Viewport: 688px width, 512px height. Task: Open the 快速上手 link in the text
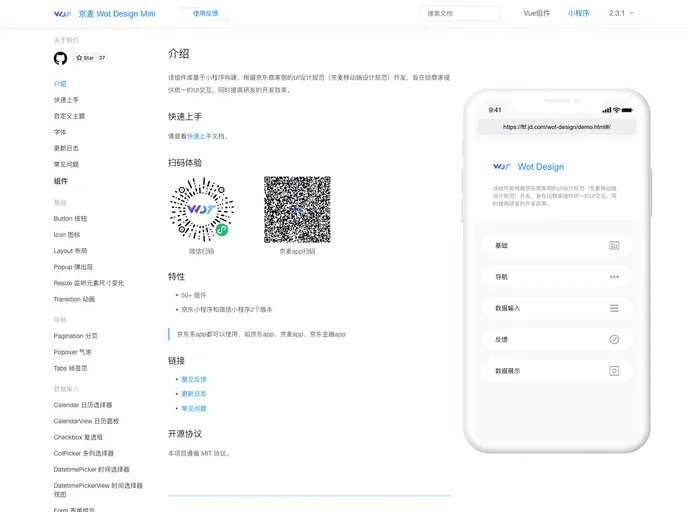198,136
